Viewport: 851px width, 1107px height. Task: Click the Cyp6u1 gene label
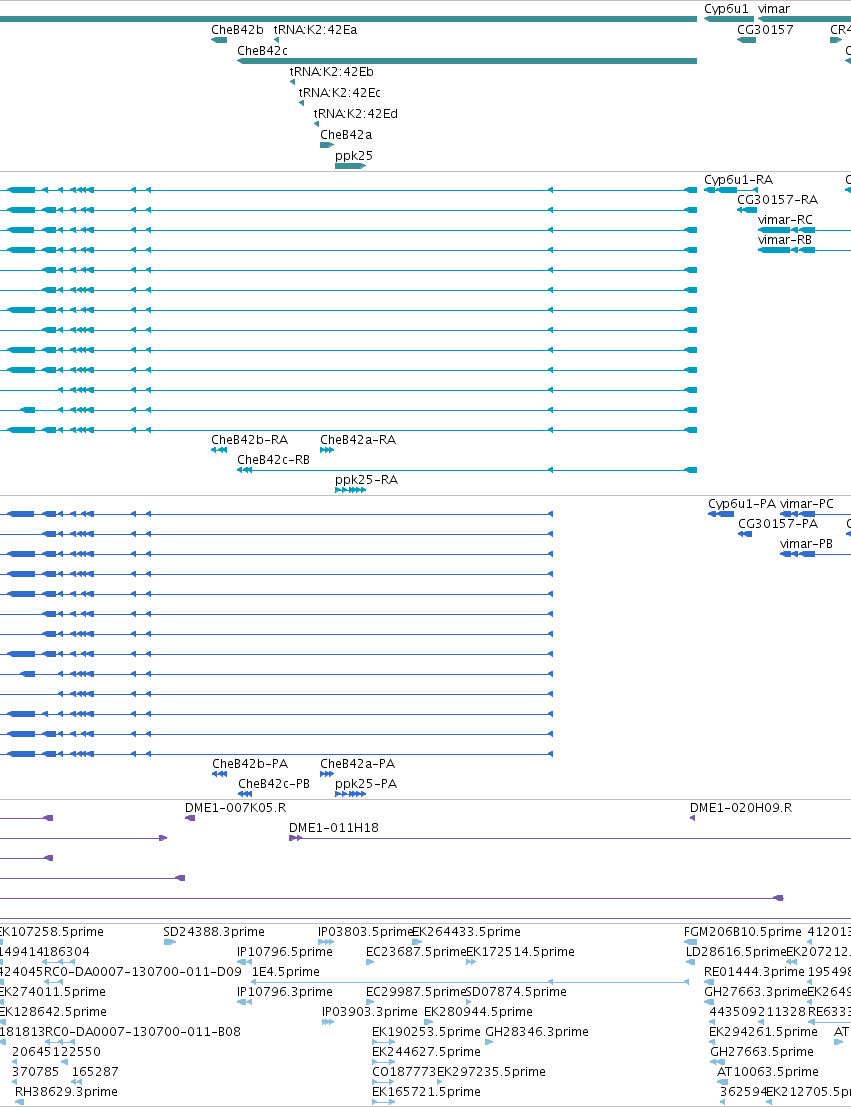[726, 9]
